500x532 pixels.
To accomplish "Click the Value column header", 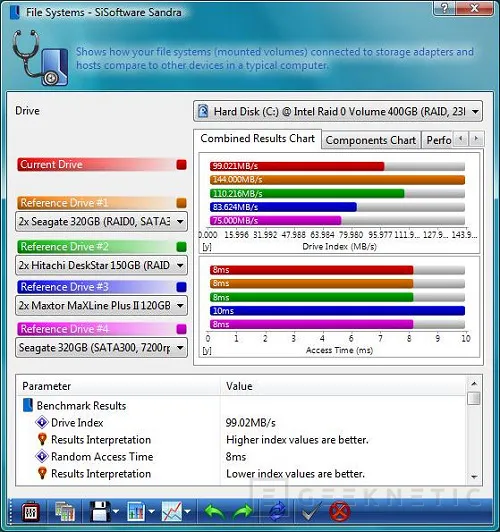I will (x=343, y=386).
